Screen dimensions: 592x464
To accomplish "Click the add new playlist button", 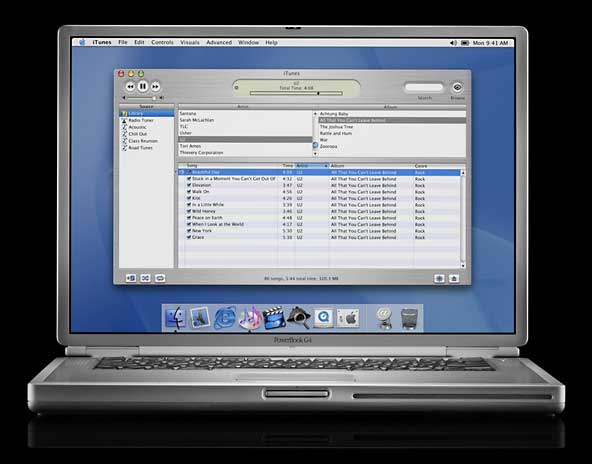I will [131, 278].
